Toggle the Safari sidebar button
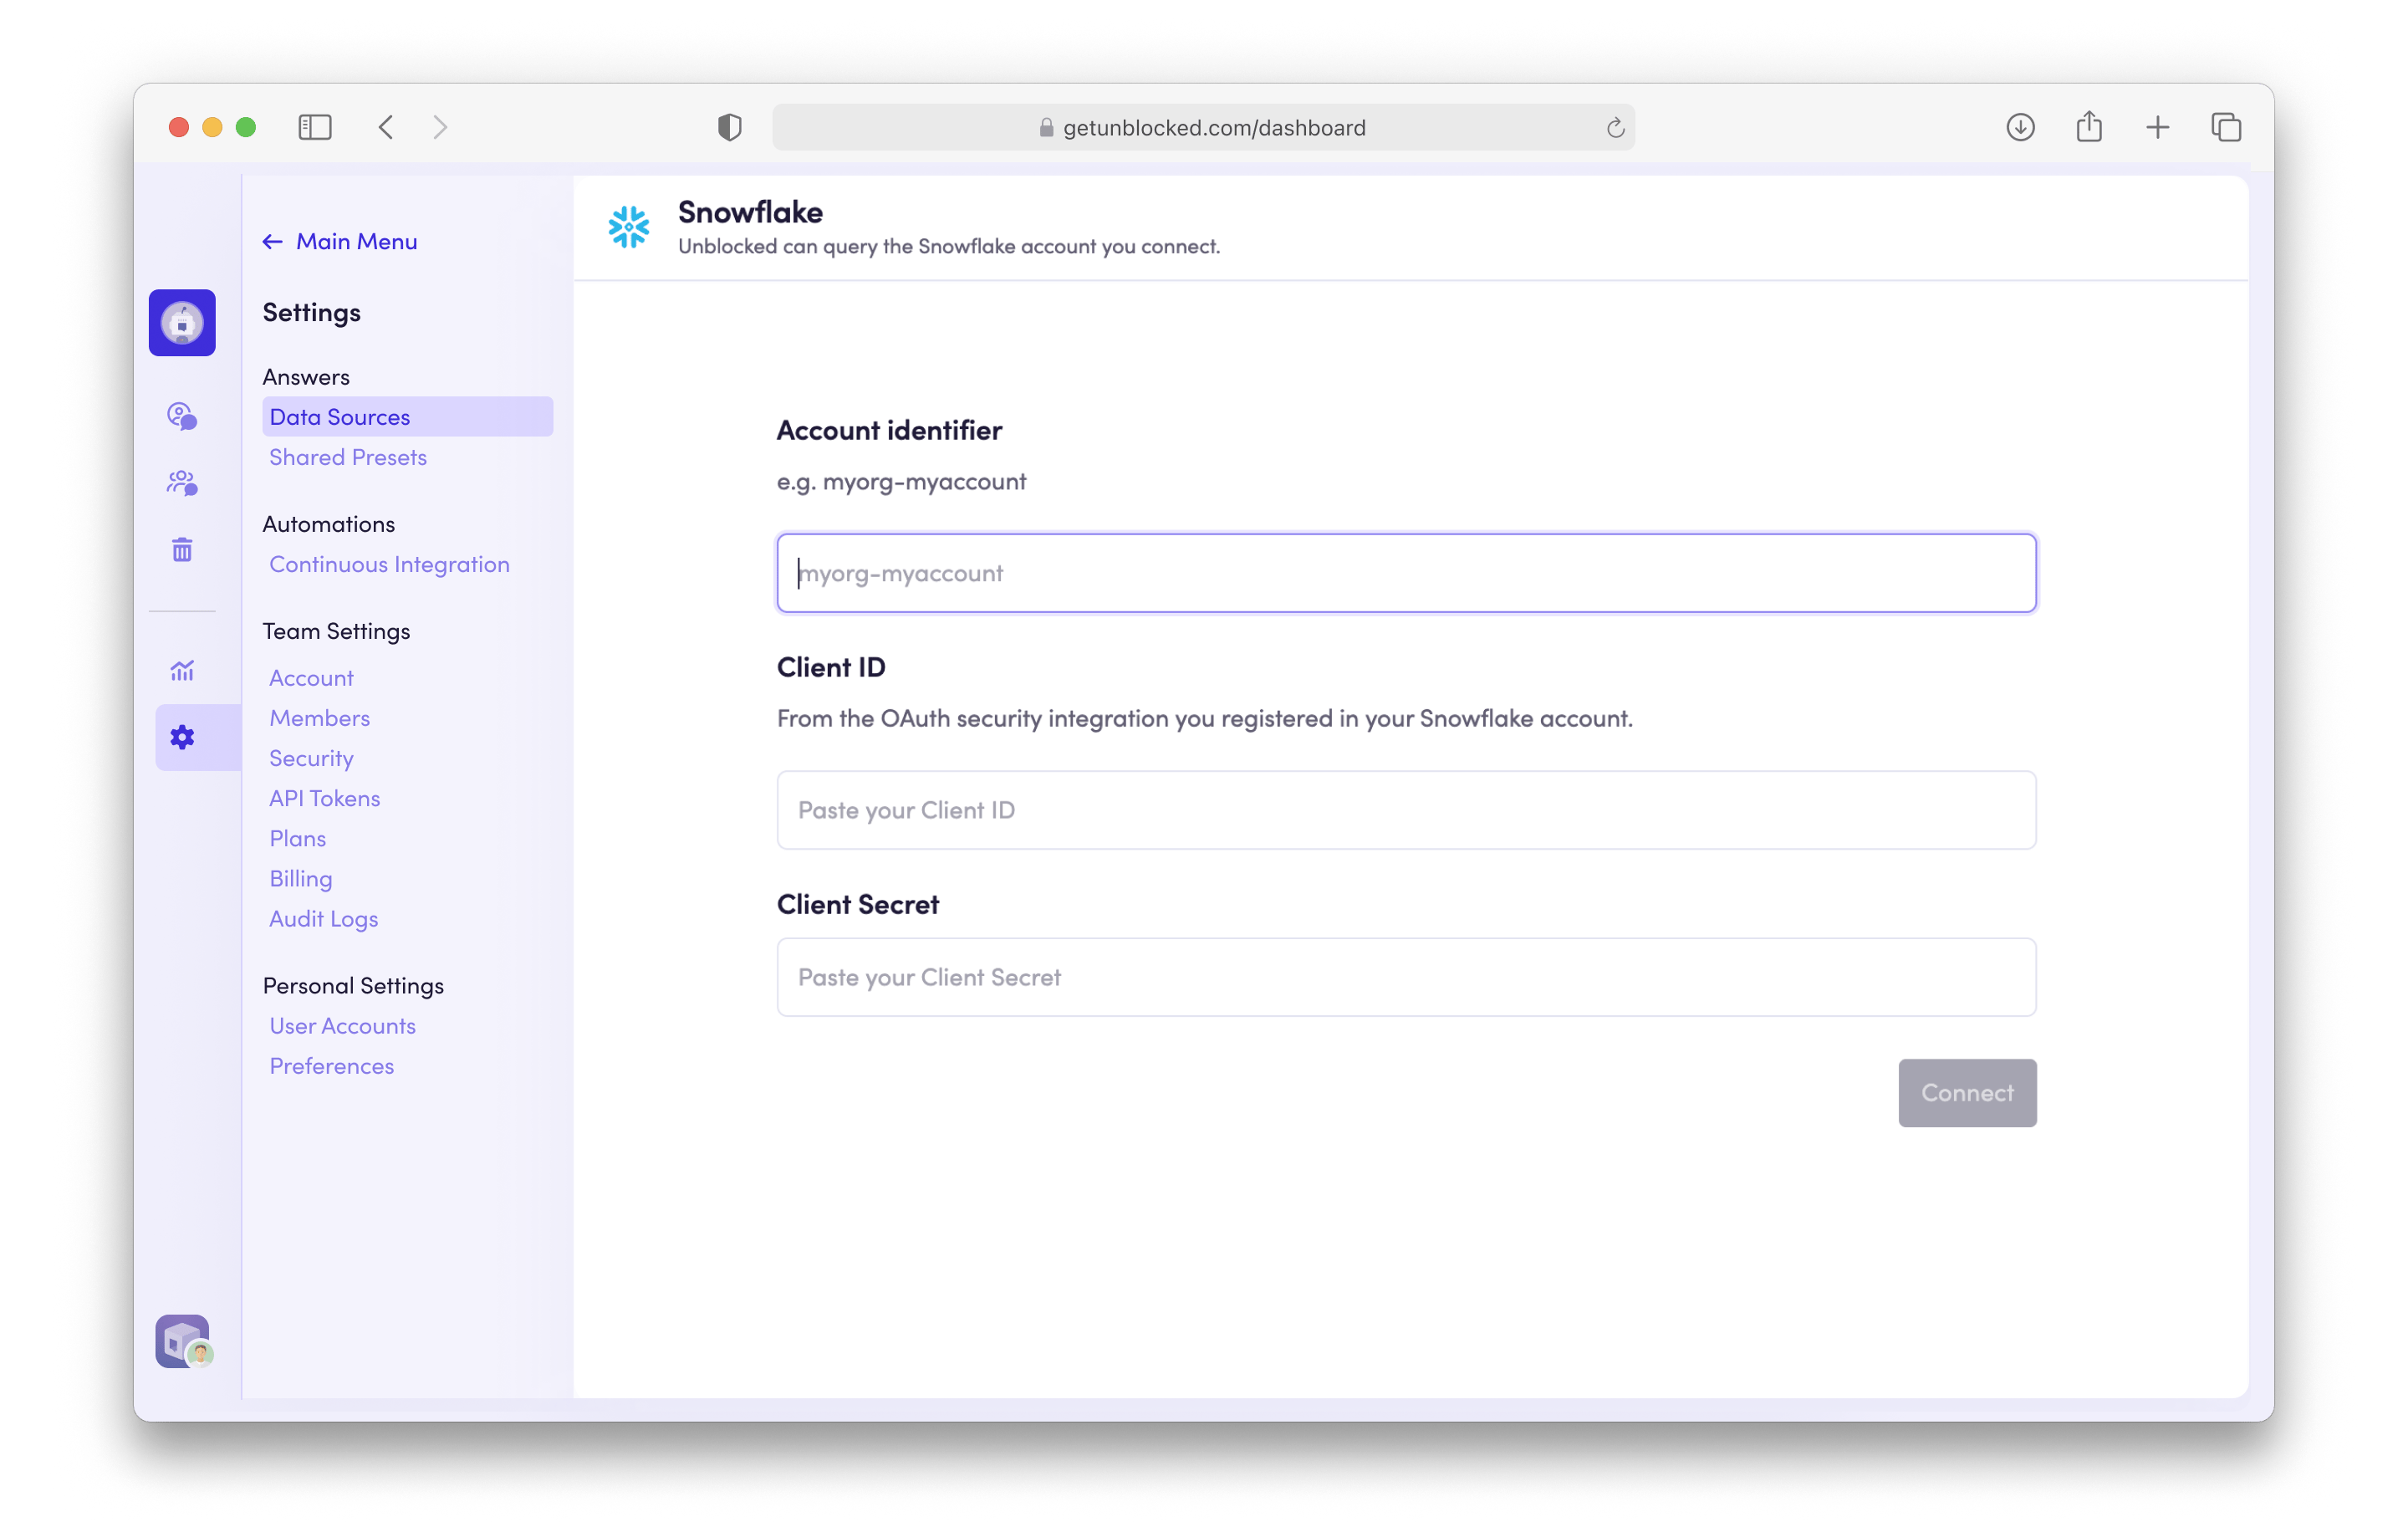This screenshot has width=2408, height=1522. (315, 127)
